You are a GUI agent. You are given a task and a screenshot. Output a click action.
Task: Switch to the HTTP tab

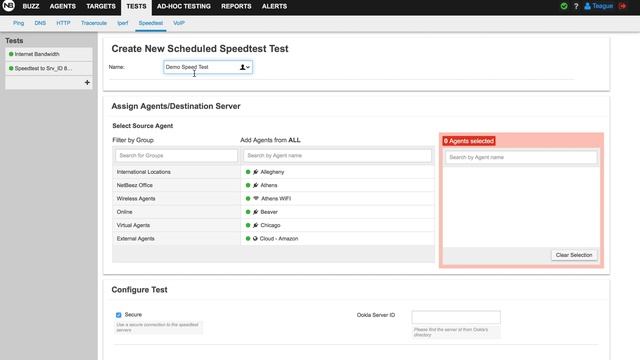pyautogui.click(x=63, y=23)
